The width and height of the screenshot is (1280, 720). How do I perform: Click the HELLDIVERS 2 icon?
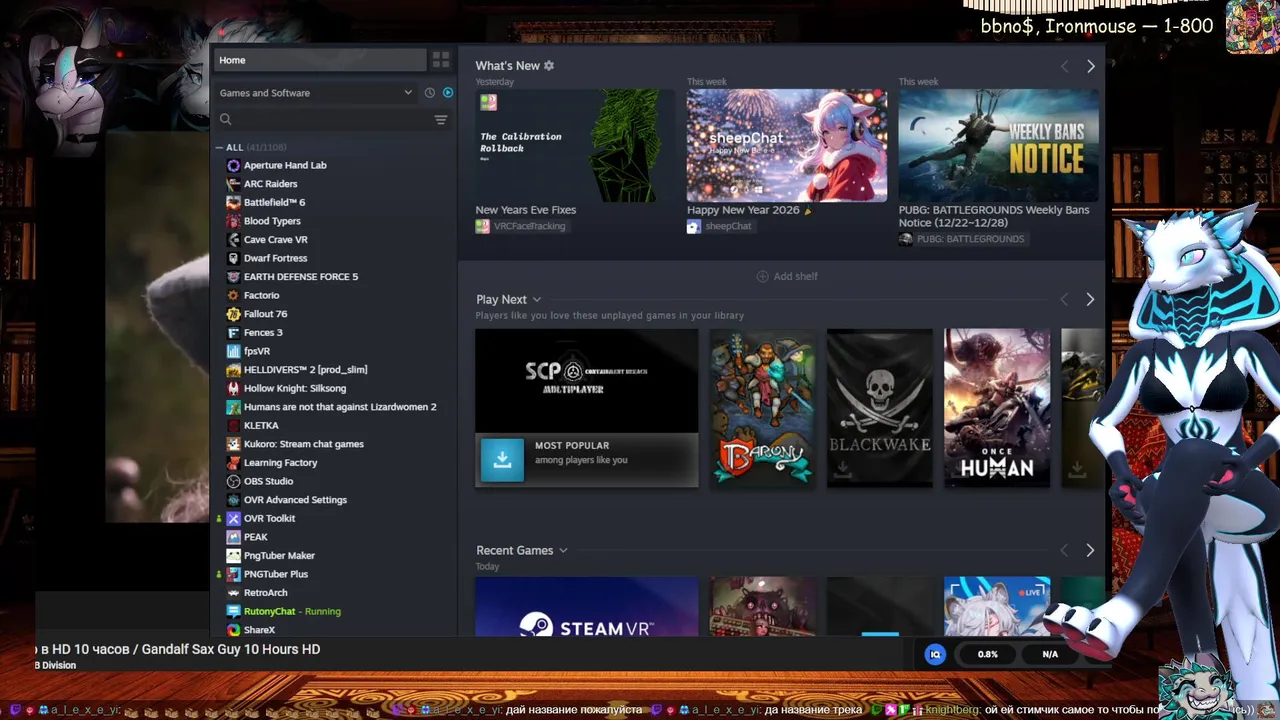point(233,370)
